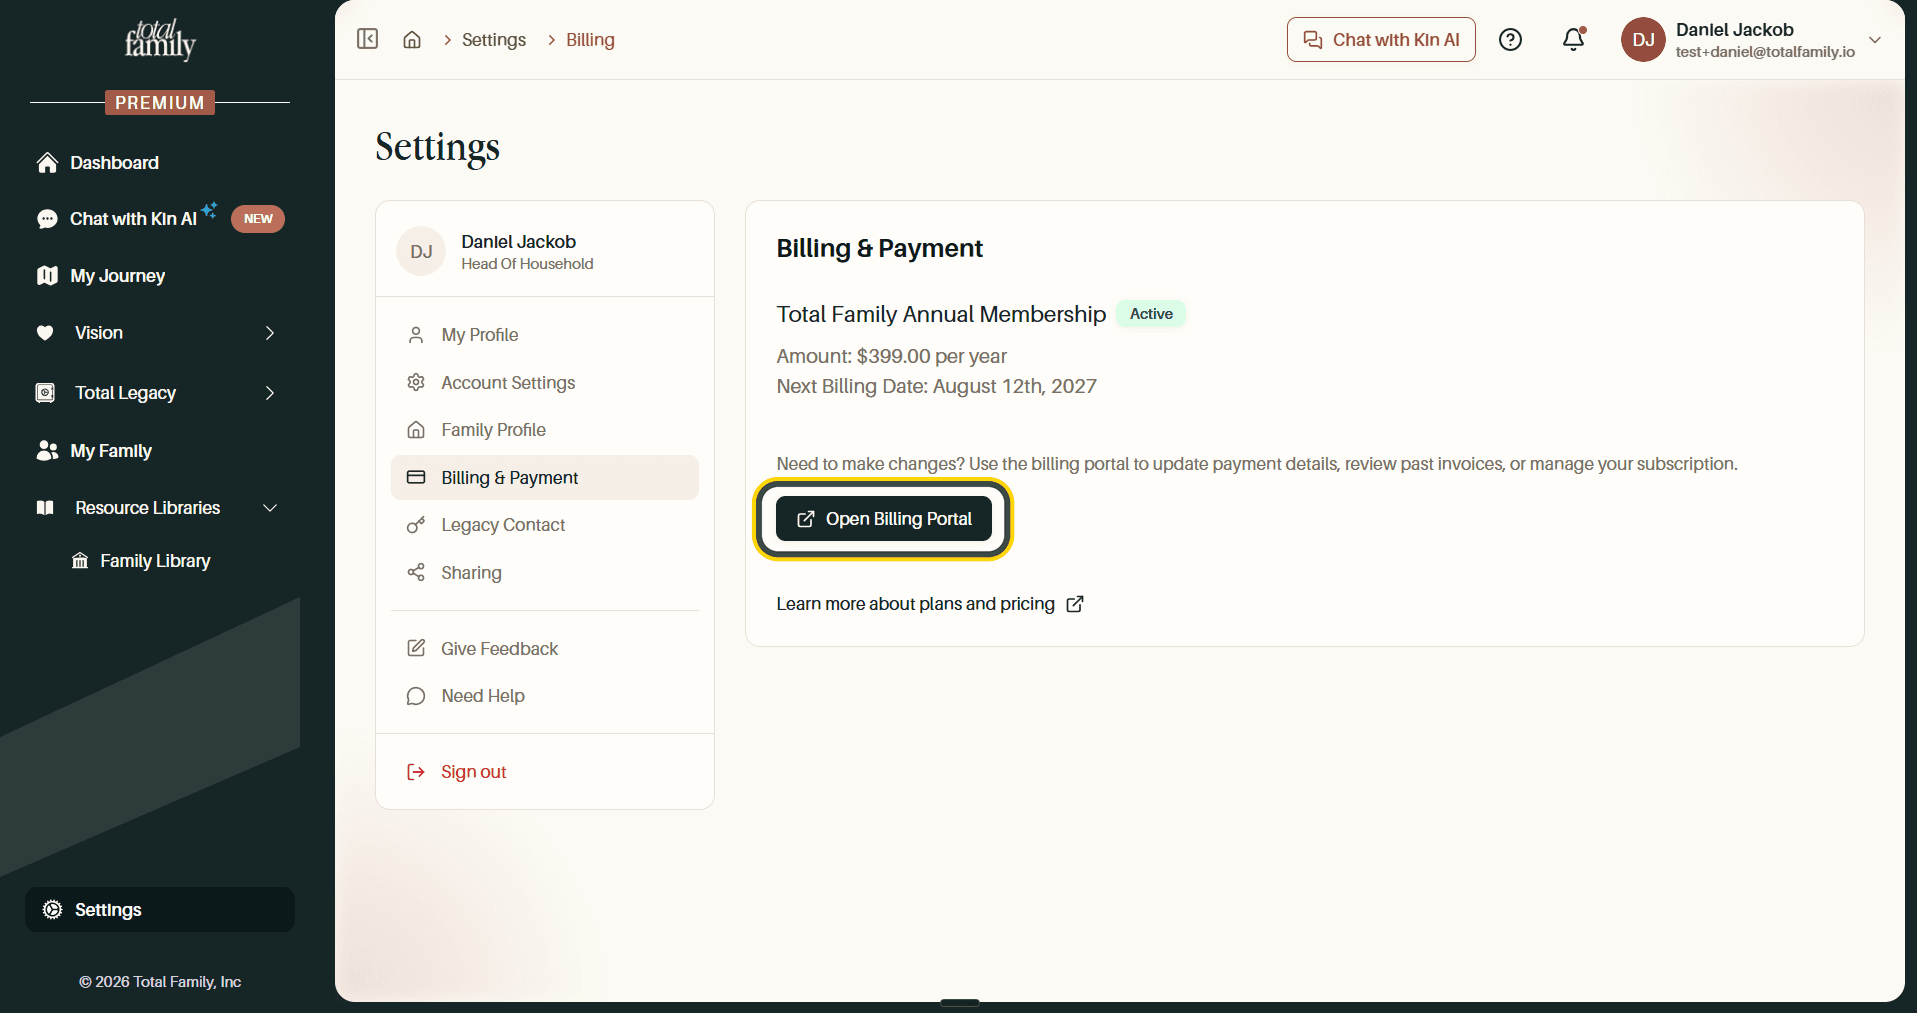Viewport: 1917px width, 1013px height.
Task: Open the help question-mark icon
Action: pyautogui.click(x=1510, y=39)
